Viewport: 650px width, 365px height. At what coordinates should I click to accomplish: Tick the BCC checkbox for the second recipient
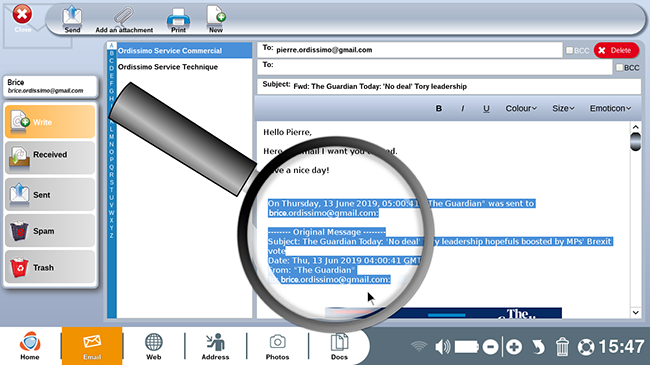click(619, 68)
